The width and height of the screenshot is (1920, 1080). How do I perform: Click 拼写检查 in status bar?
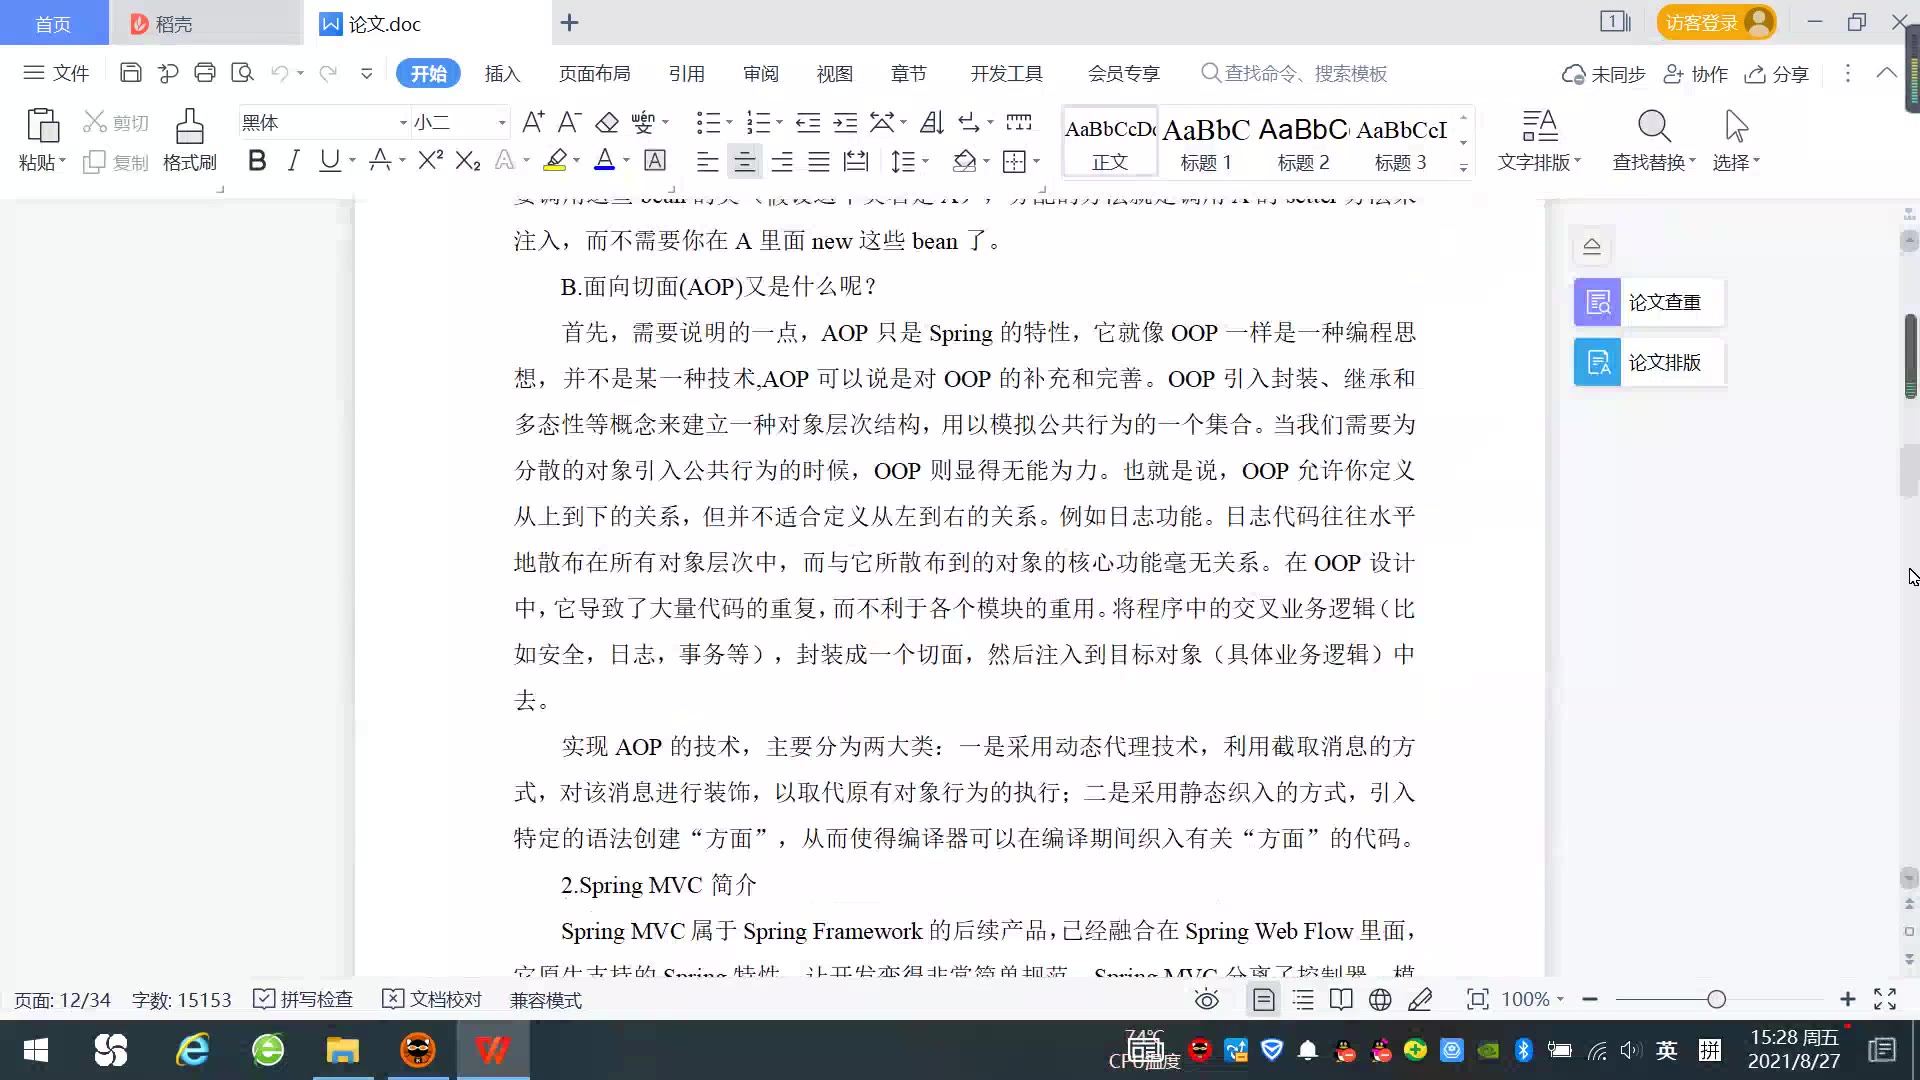pos(303,1000)
